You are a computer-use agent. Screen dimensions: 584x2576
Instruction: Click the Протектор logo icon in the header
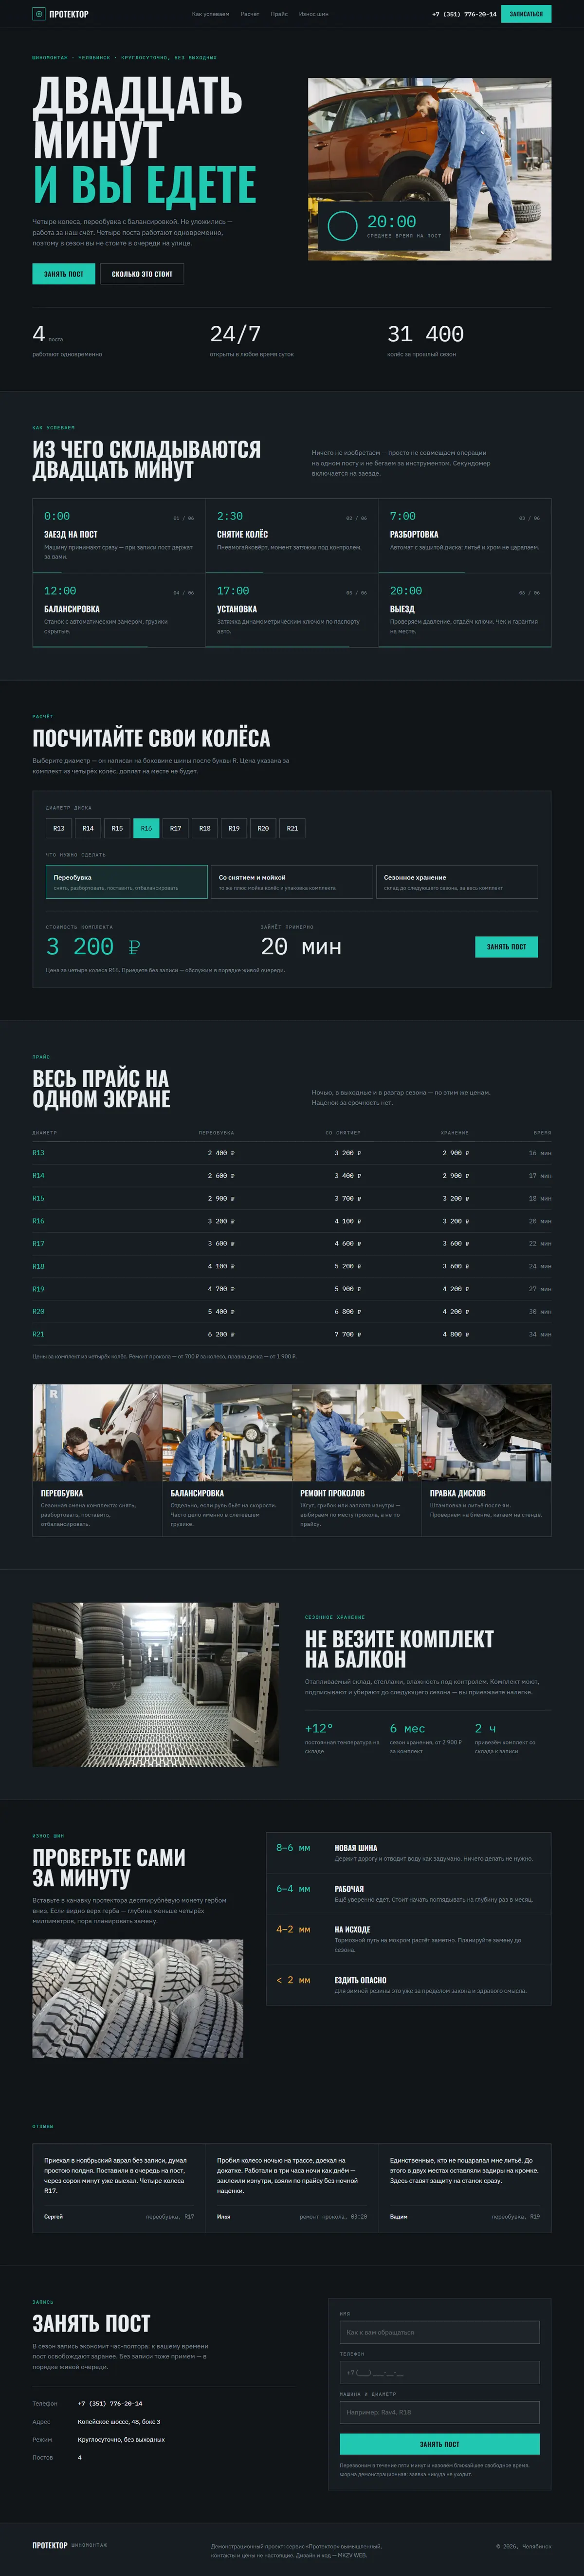point(39,14)
